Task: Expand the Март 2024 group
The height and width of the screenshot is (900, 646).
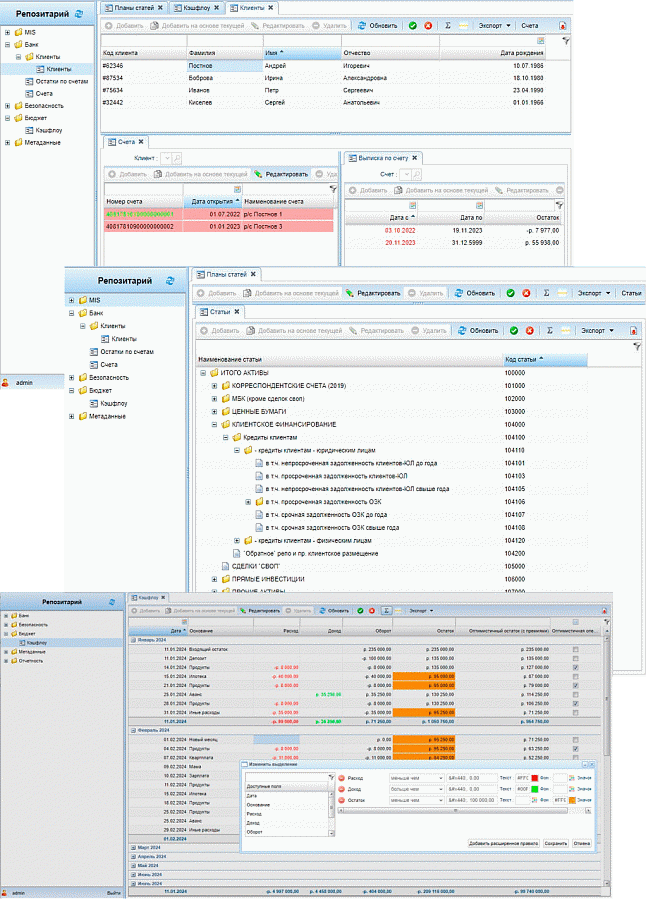Action: [x=133, y=848]
